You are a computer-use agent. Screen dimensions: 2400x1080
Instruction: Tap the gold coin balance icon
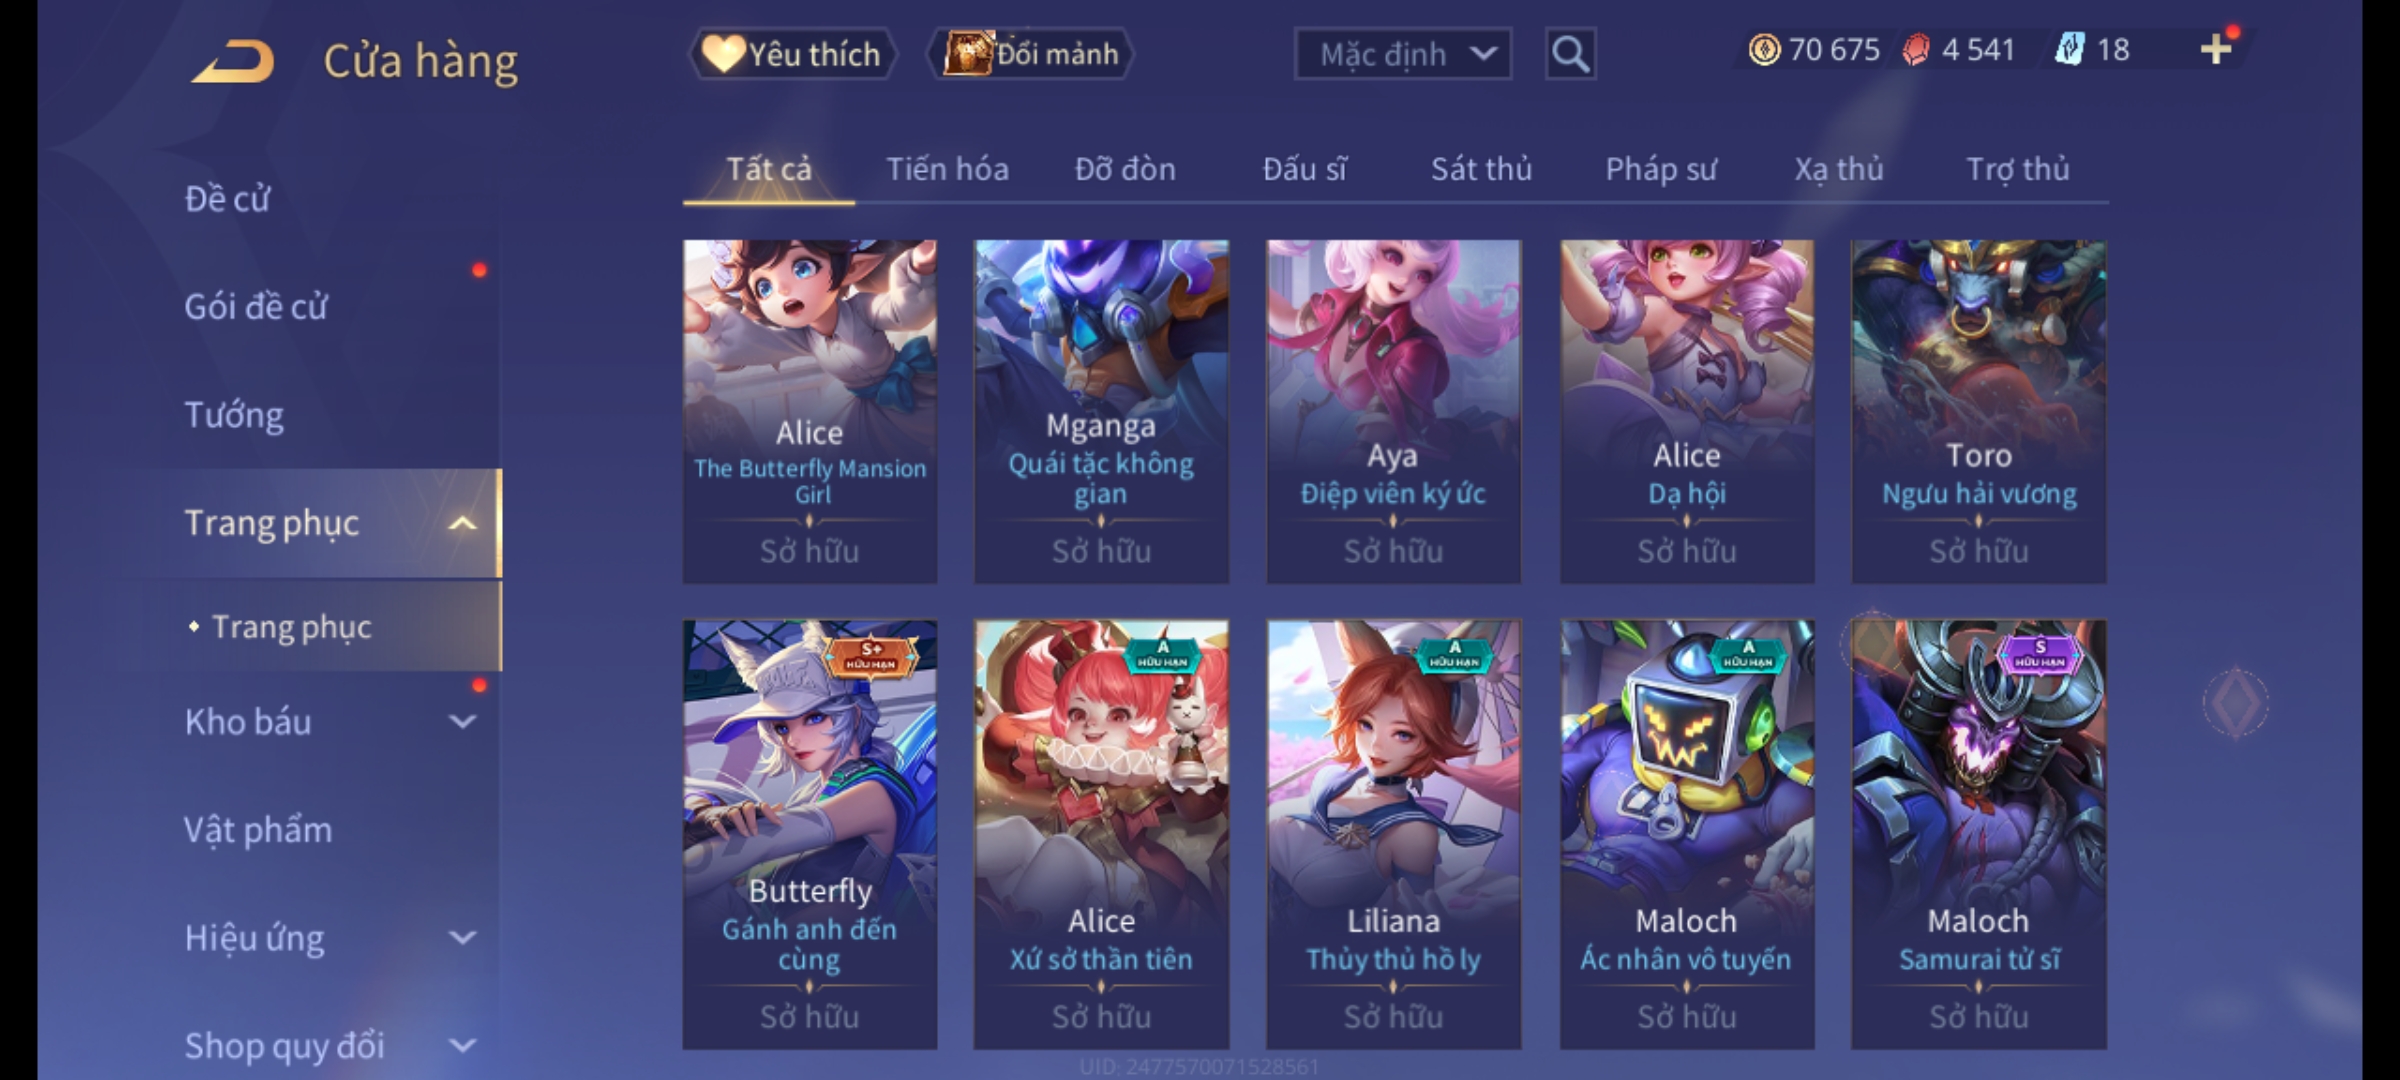click(1764, 49)
